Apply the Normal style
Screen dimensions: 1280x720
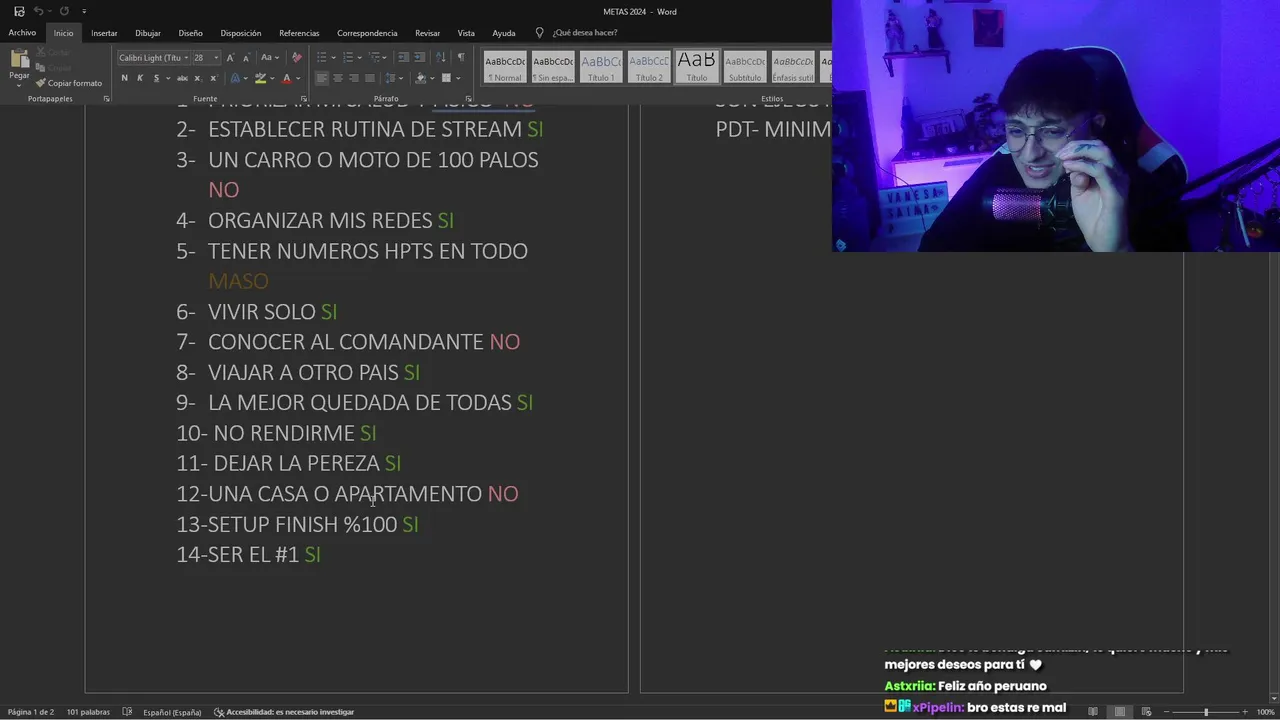pyautogui.click(x=505, y=67)
